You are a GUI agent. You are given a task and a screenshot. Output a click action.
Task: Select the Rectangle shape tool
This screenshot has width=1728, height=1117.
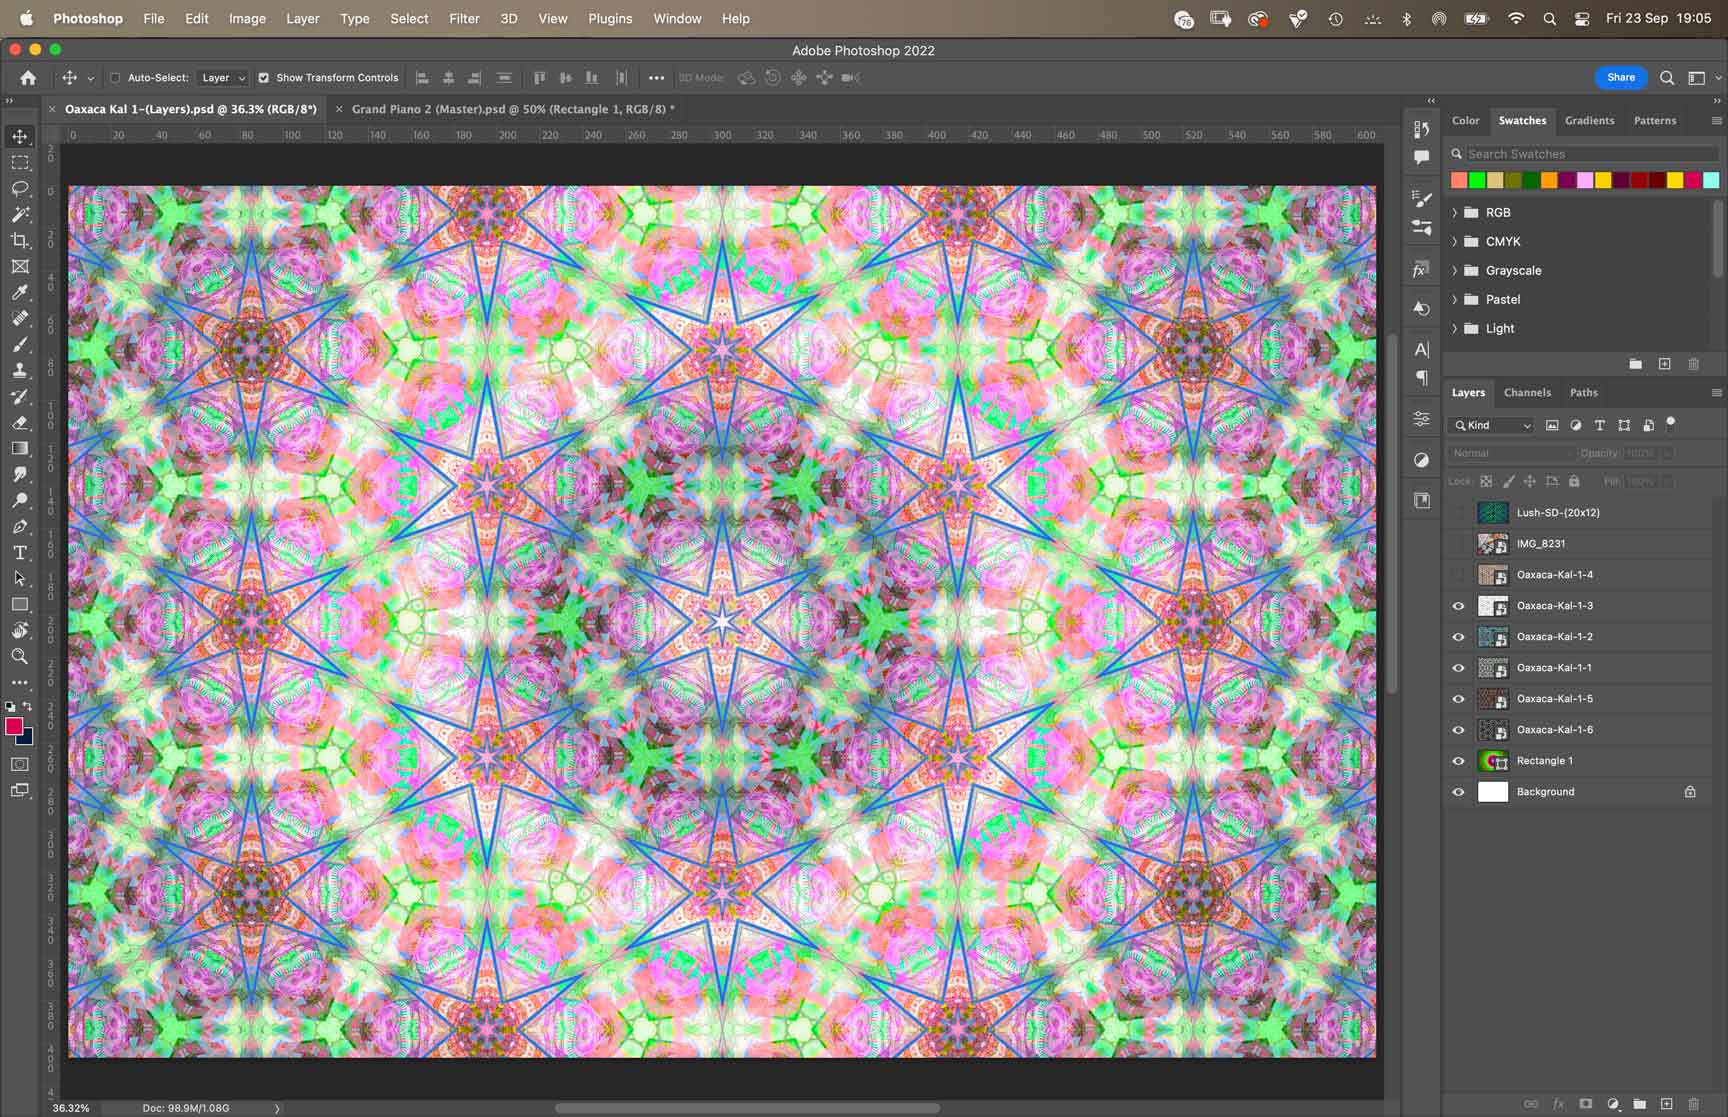(20, 604)
